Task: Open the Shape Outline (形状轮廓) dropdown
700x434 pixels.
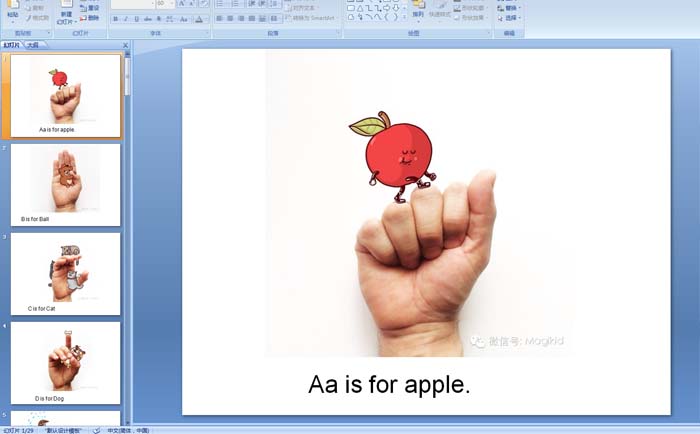Action: point(470,8)
